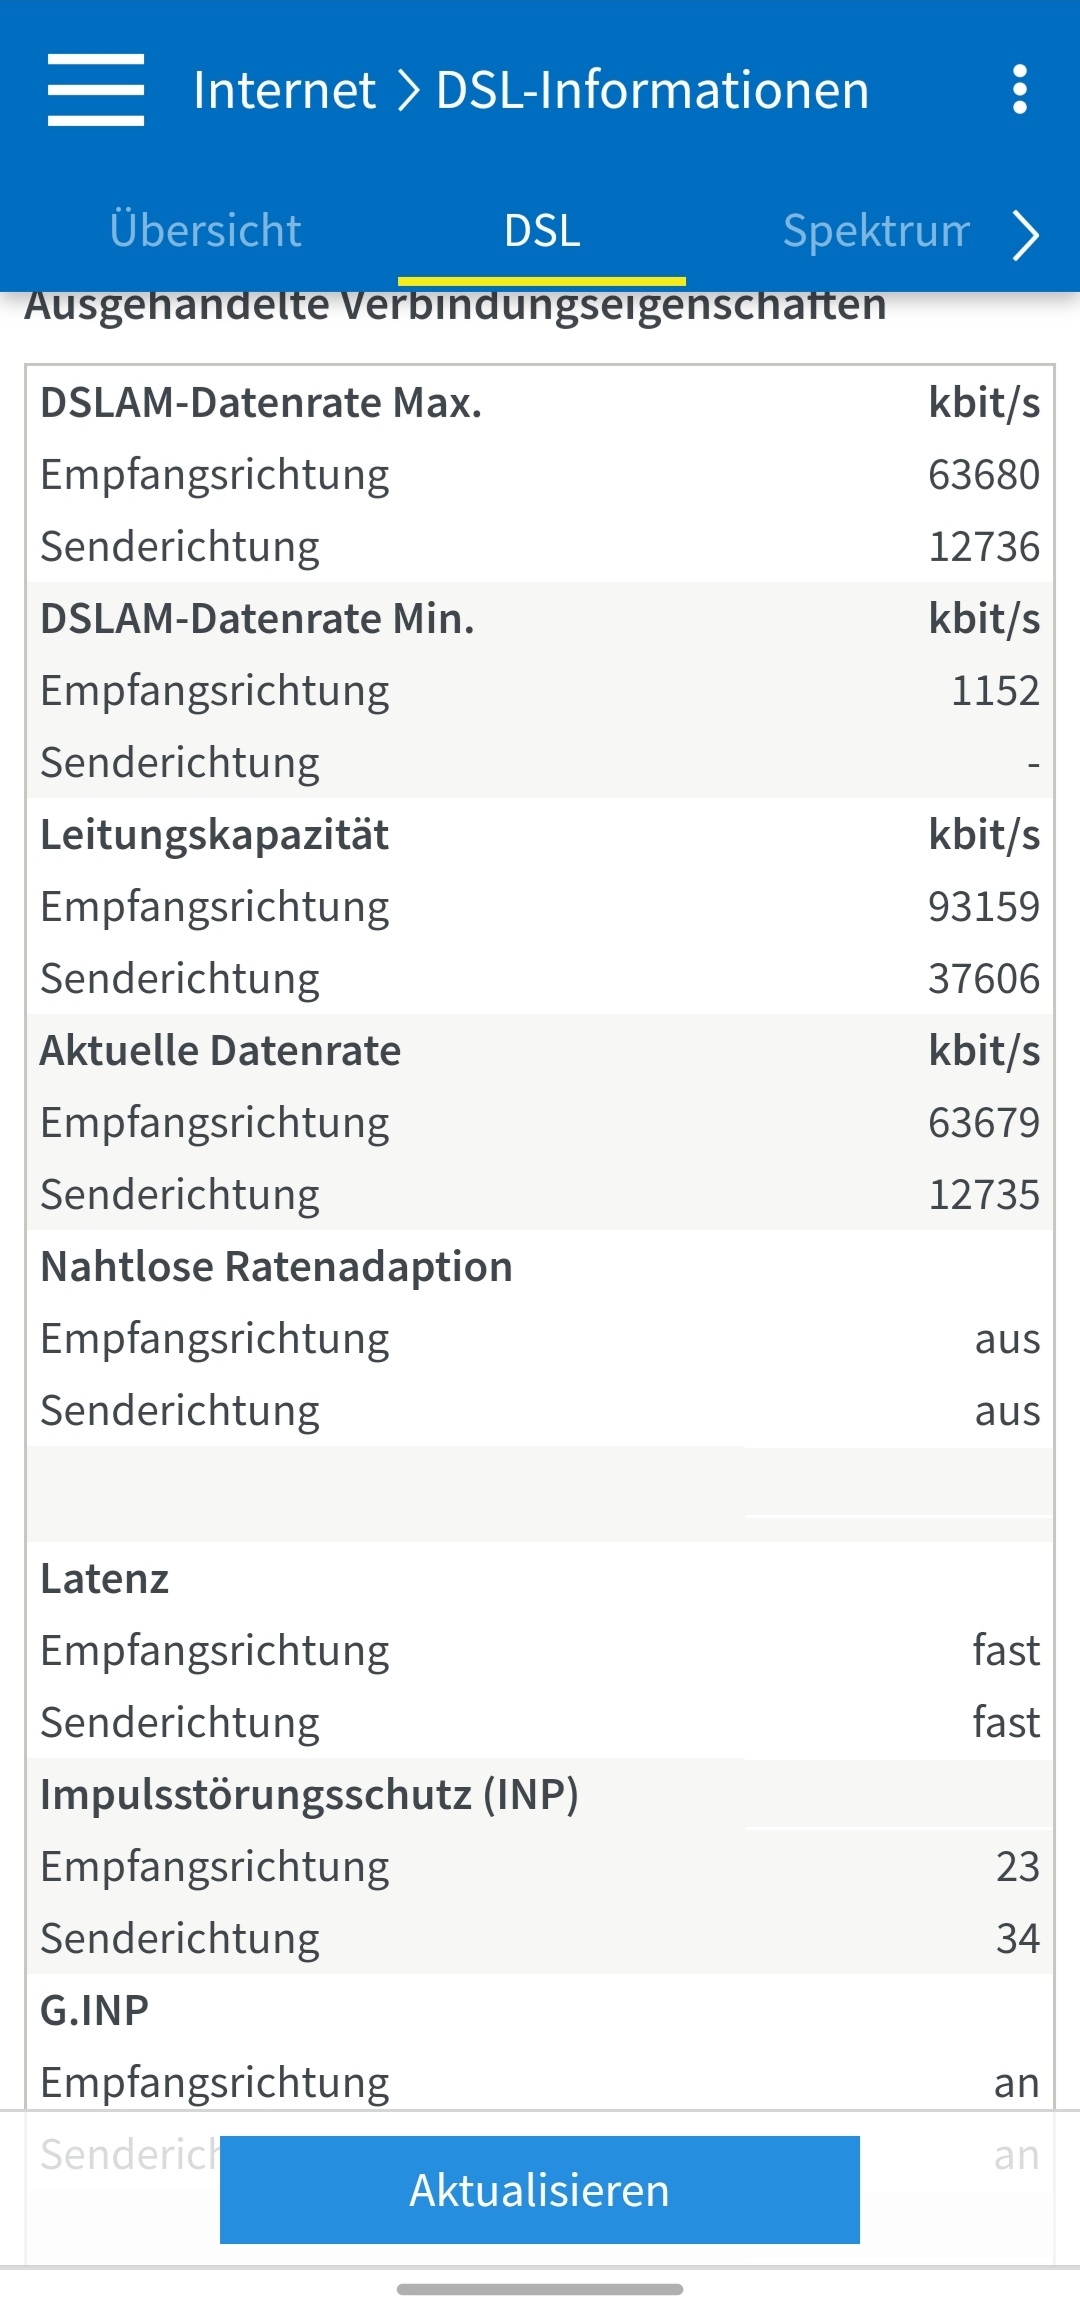Select the Empfangsrichtung value 63680
This screenshot has height=2312, width=1080.
984,475
